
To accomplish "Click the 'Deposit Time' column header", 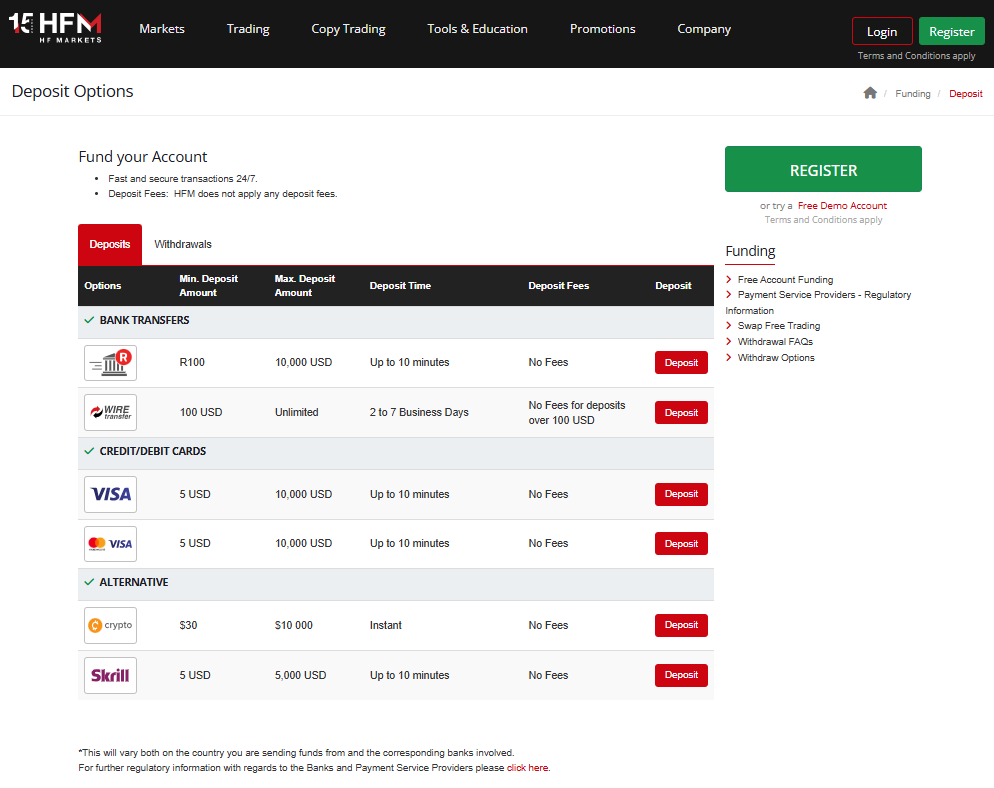I will pyautogui.click(x=400, y=286).
